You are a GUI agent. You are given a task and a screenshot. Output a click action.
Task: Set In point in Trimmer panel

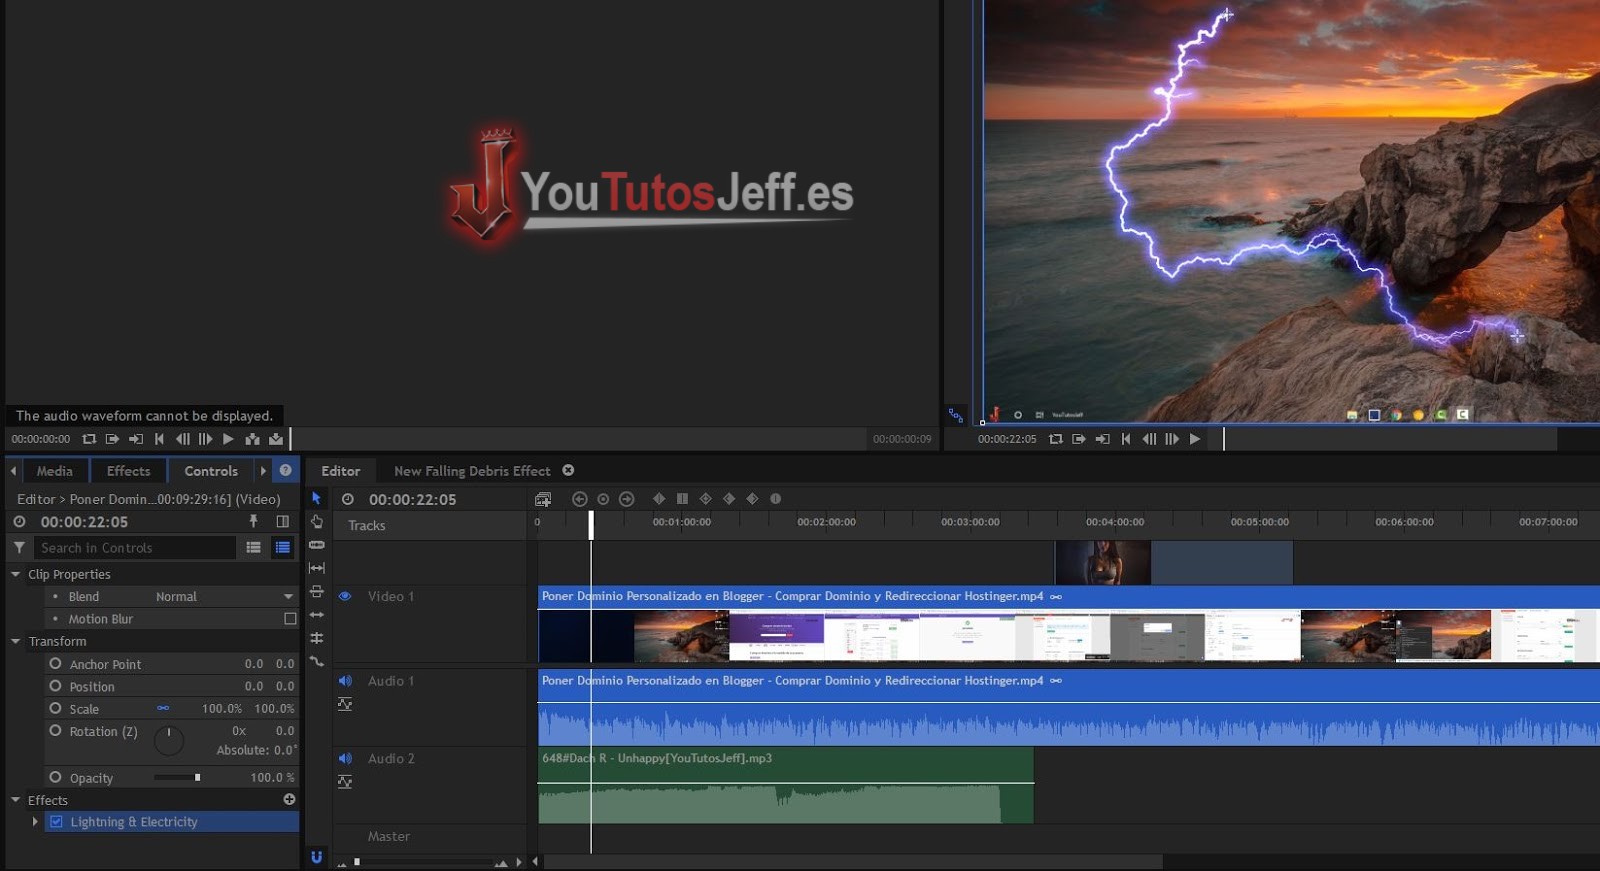coord(112,439)
